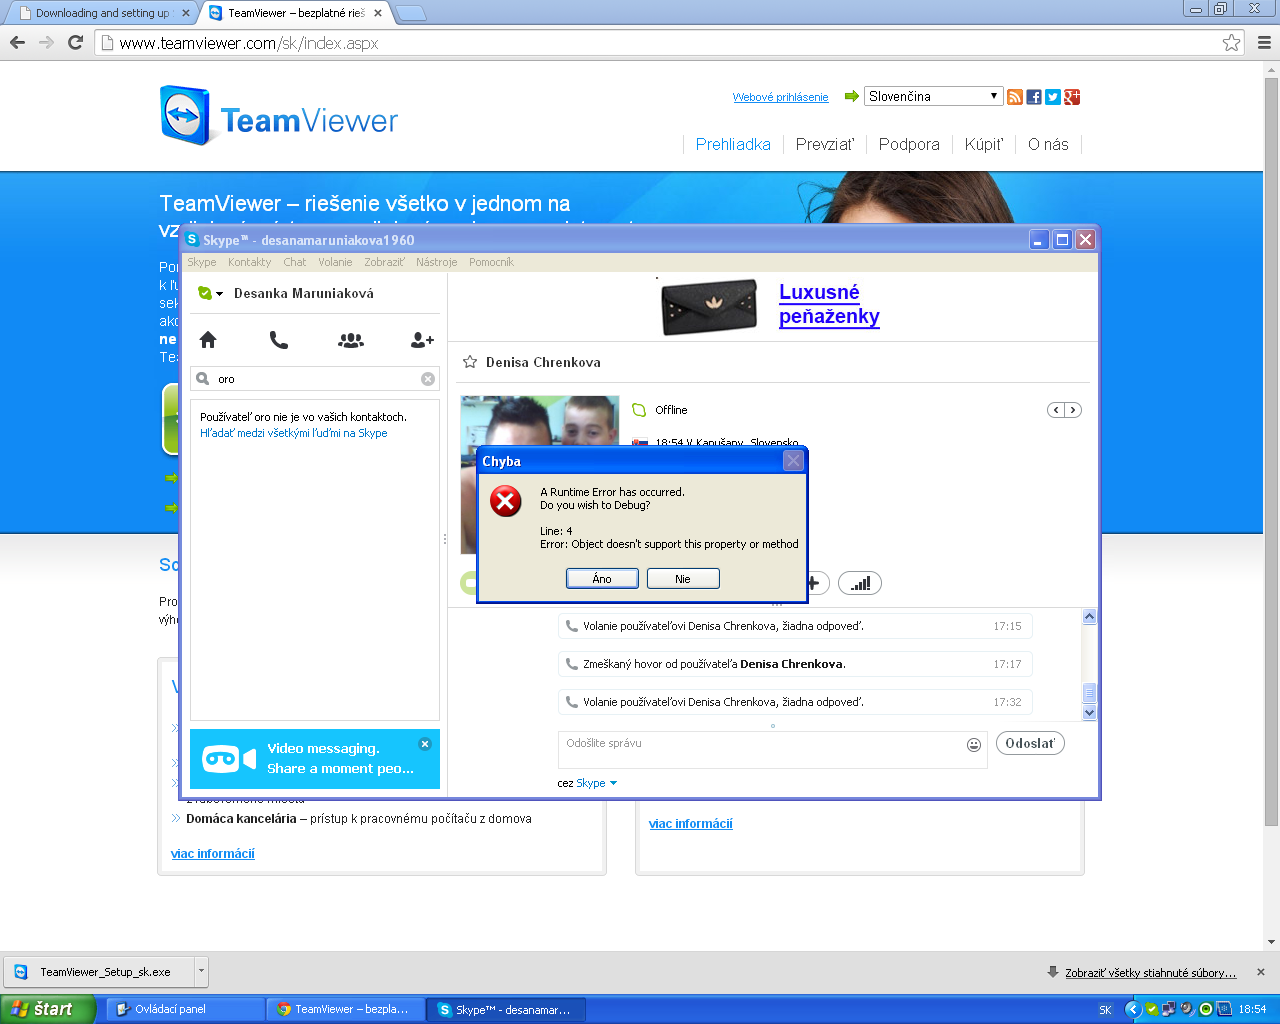Switch to Downloading and setting up tab

tap(103, 13)
